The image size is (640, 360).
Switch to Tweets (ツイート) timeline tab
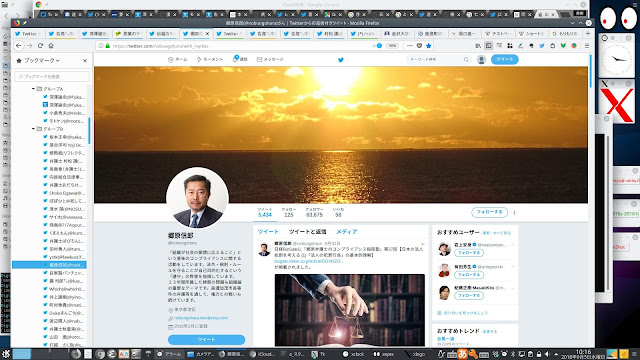click(x=268, y=231)
